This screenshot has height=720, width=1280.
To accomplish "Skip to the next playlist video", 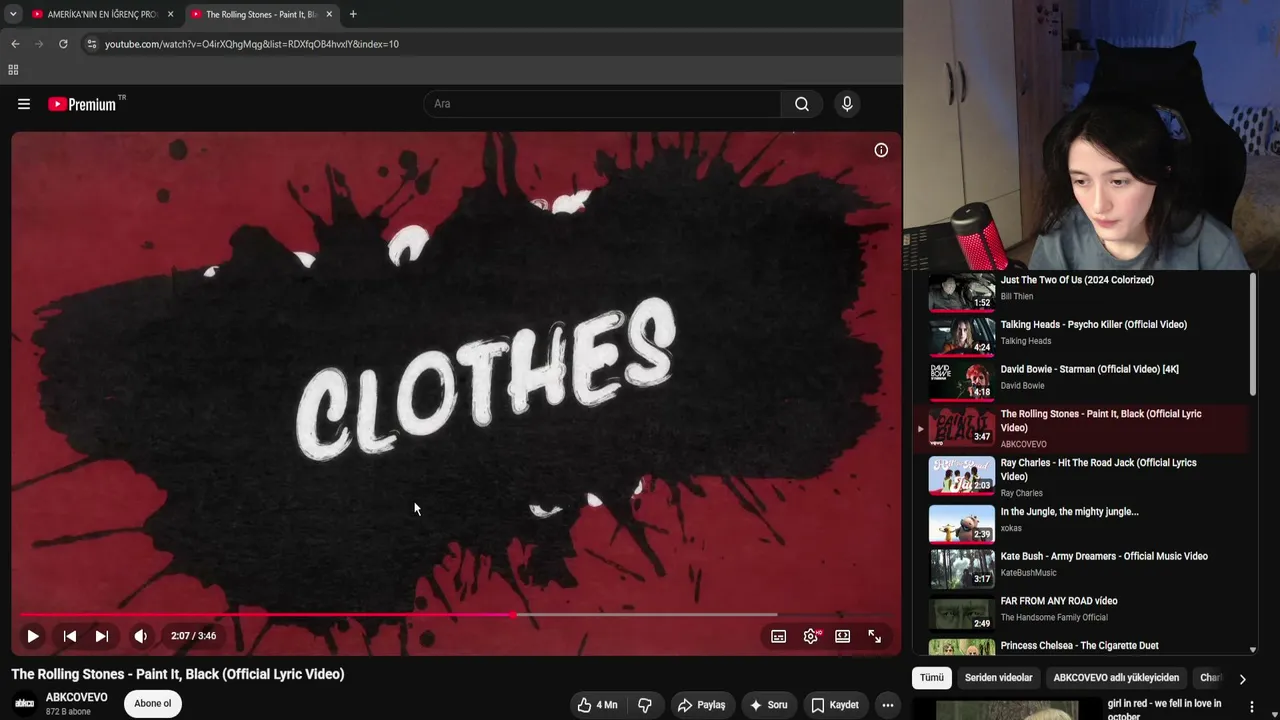I will [x=101, y=636].
